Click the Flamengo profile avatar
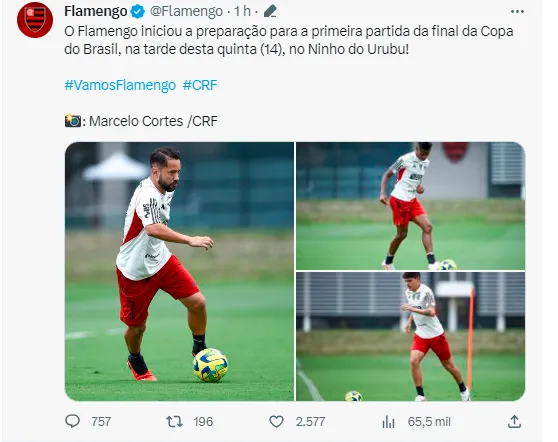558x442 pixels. tap(35, 20)
